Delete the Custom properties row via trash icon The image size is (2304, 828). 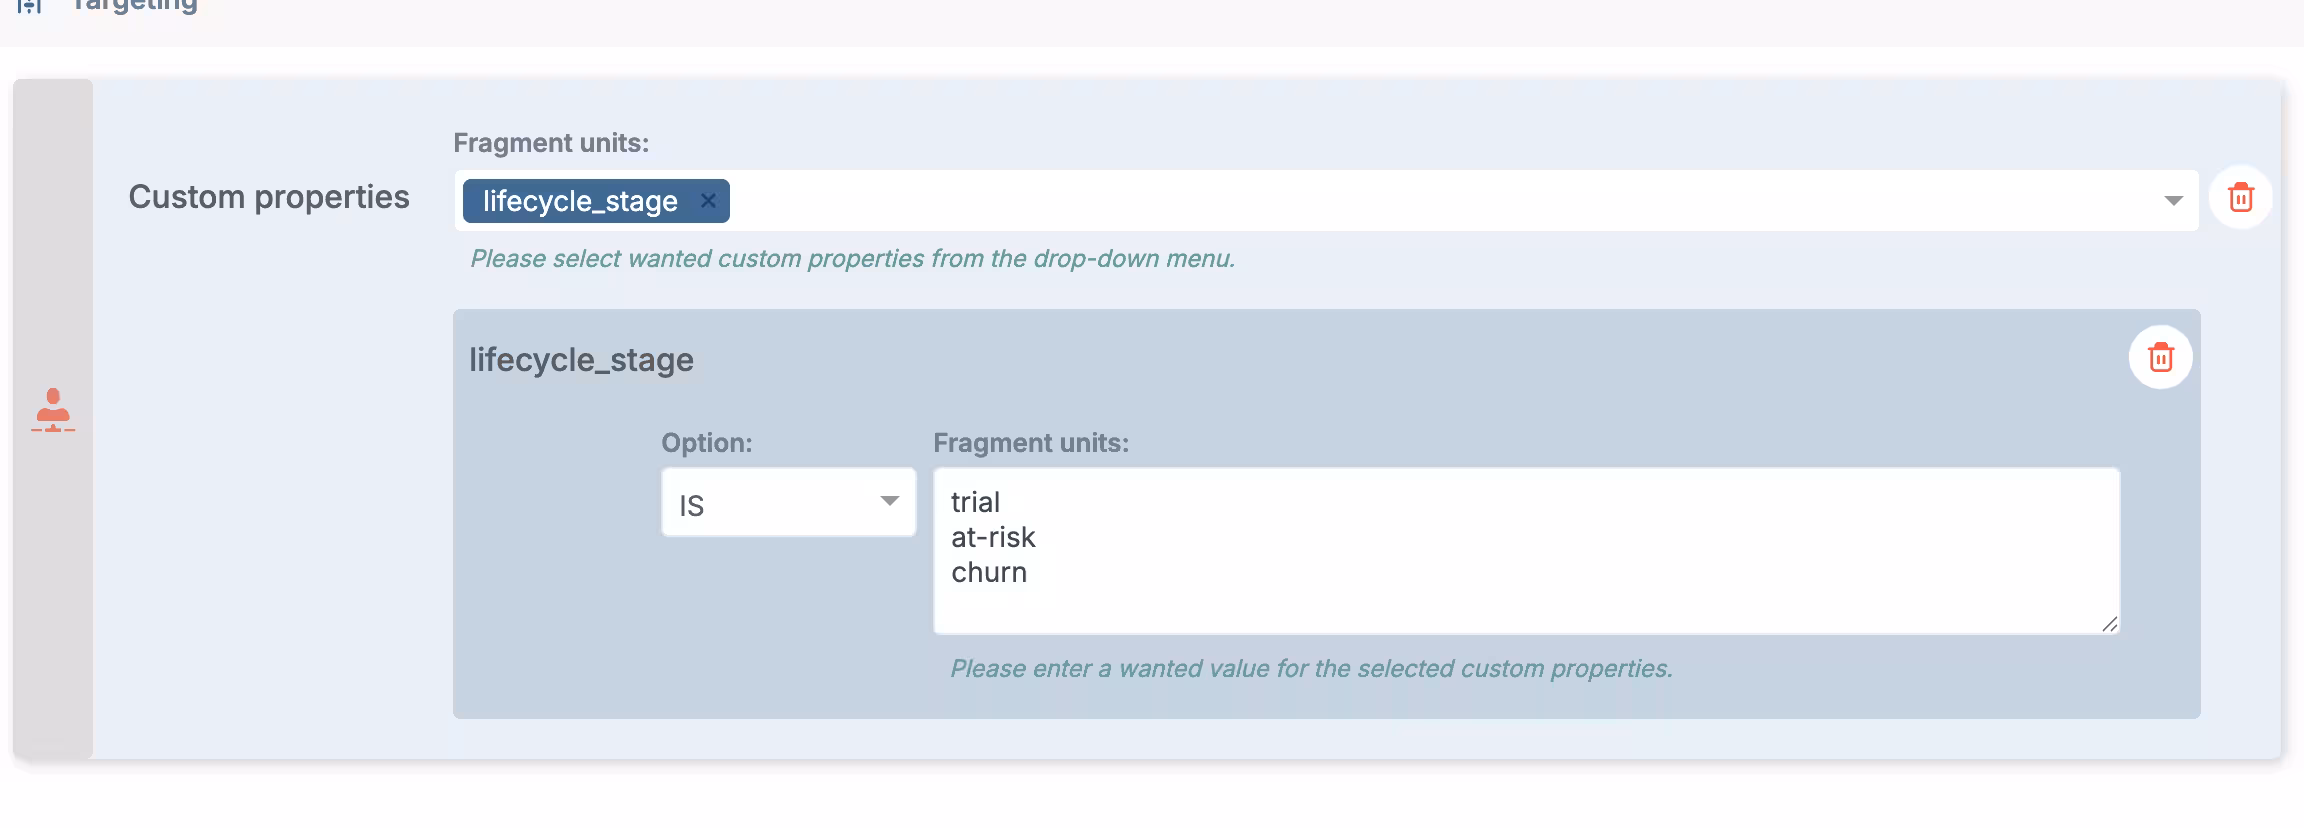(x=2240, y=198)
